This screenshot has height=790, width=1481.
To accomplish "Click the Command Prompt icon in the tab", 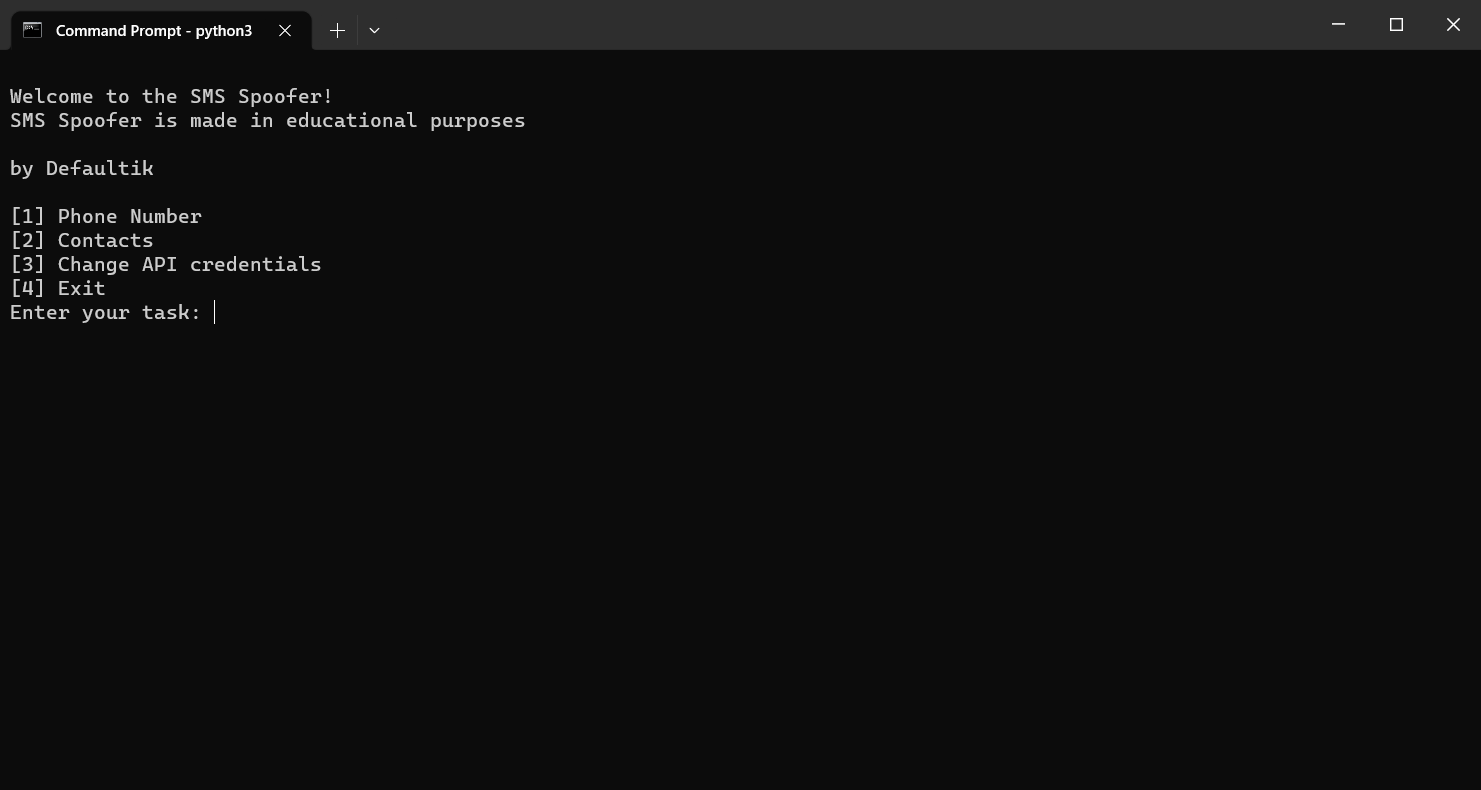I will [x=31, y=30].
